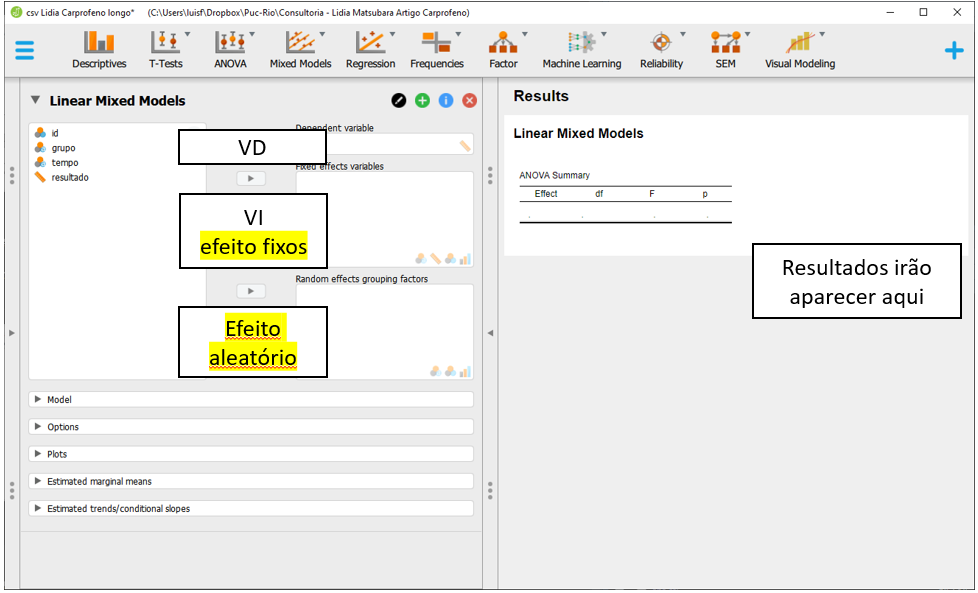
Task: Open the ANOVA analyses menu
Action: pos(230,49)
